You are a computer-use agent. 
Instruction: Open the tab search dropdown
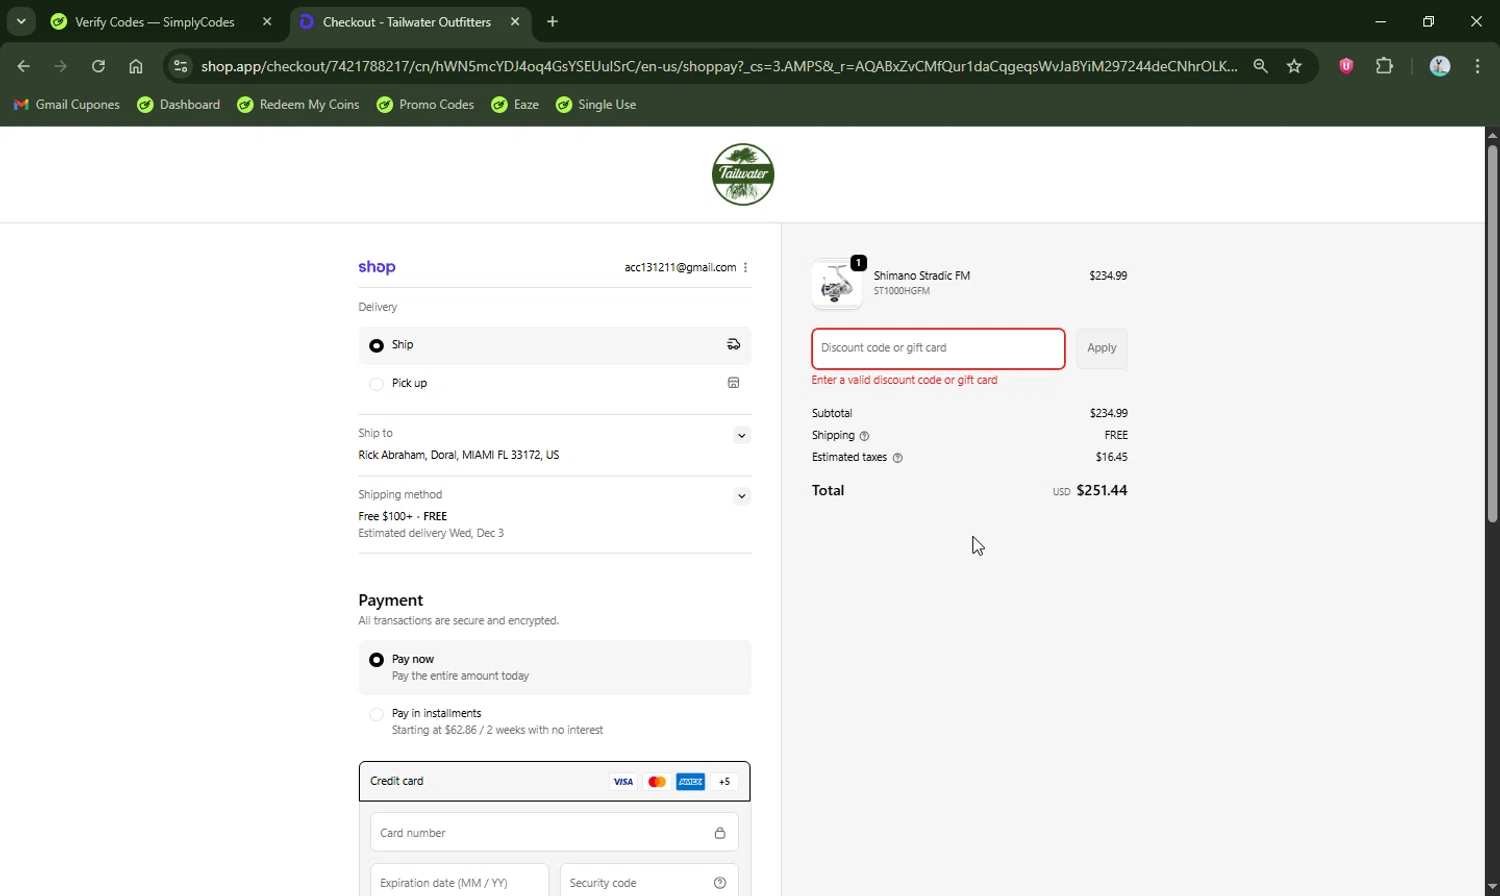click(21, 21)
